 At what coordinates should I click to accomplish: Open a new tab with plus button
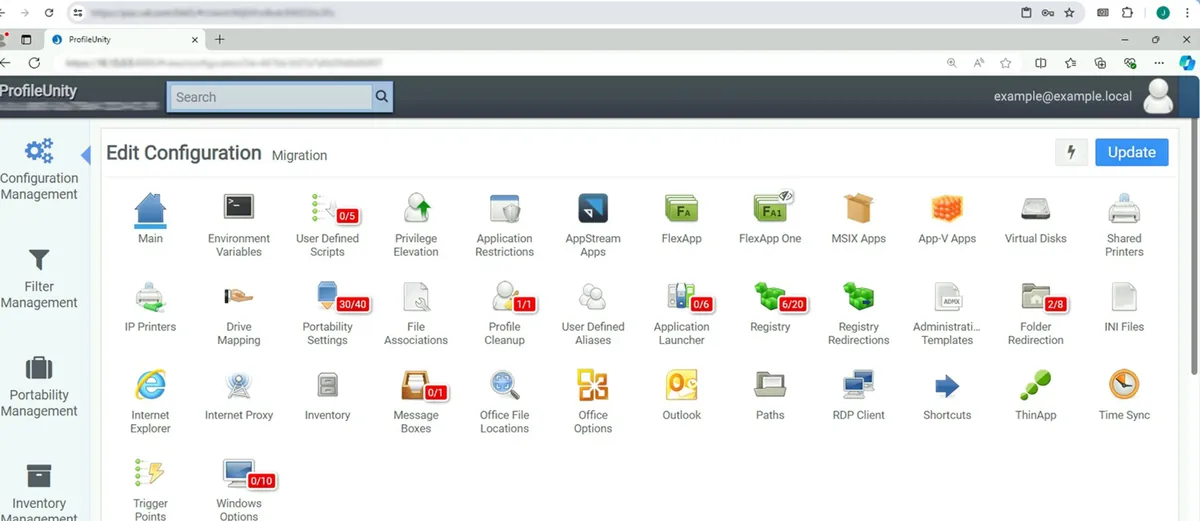220,39
